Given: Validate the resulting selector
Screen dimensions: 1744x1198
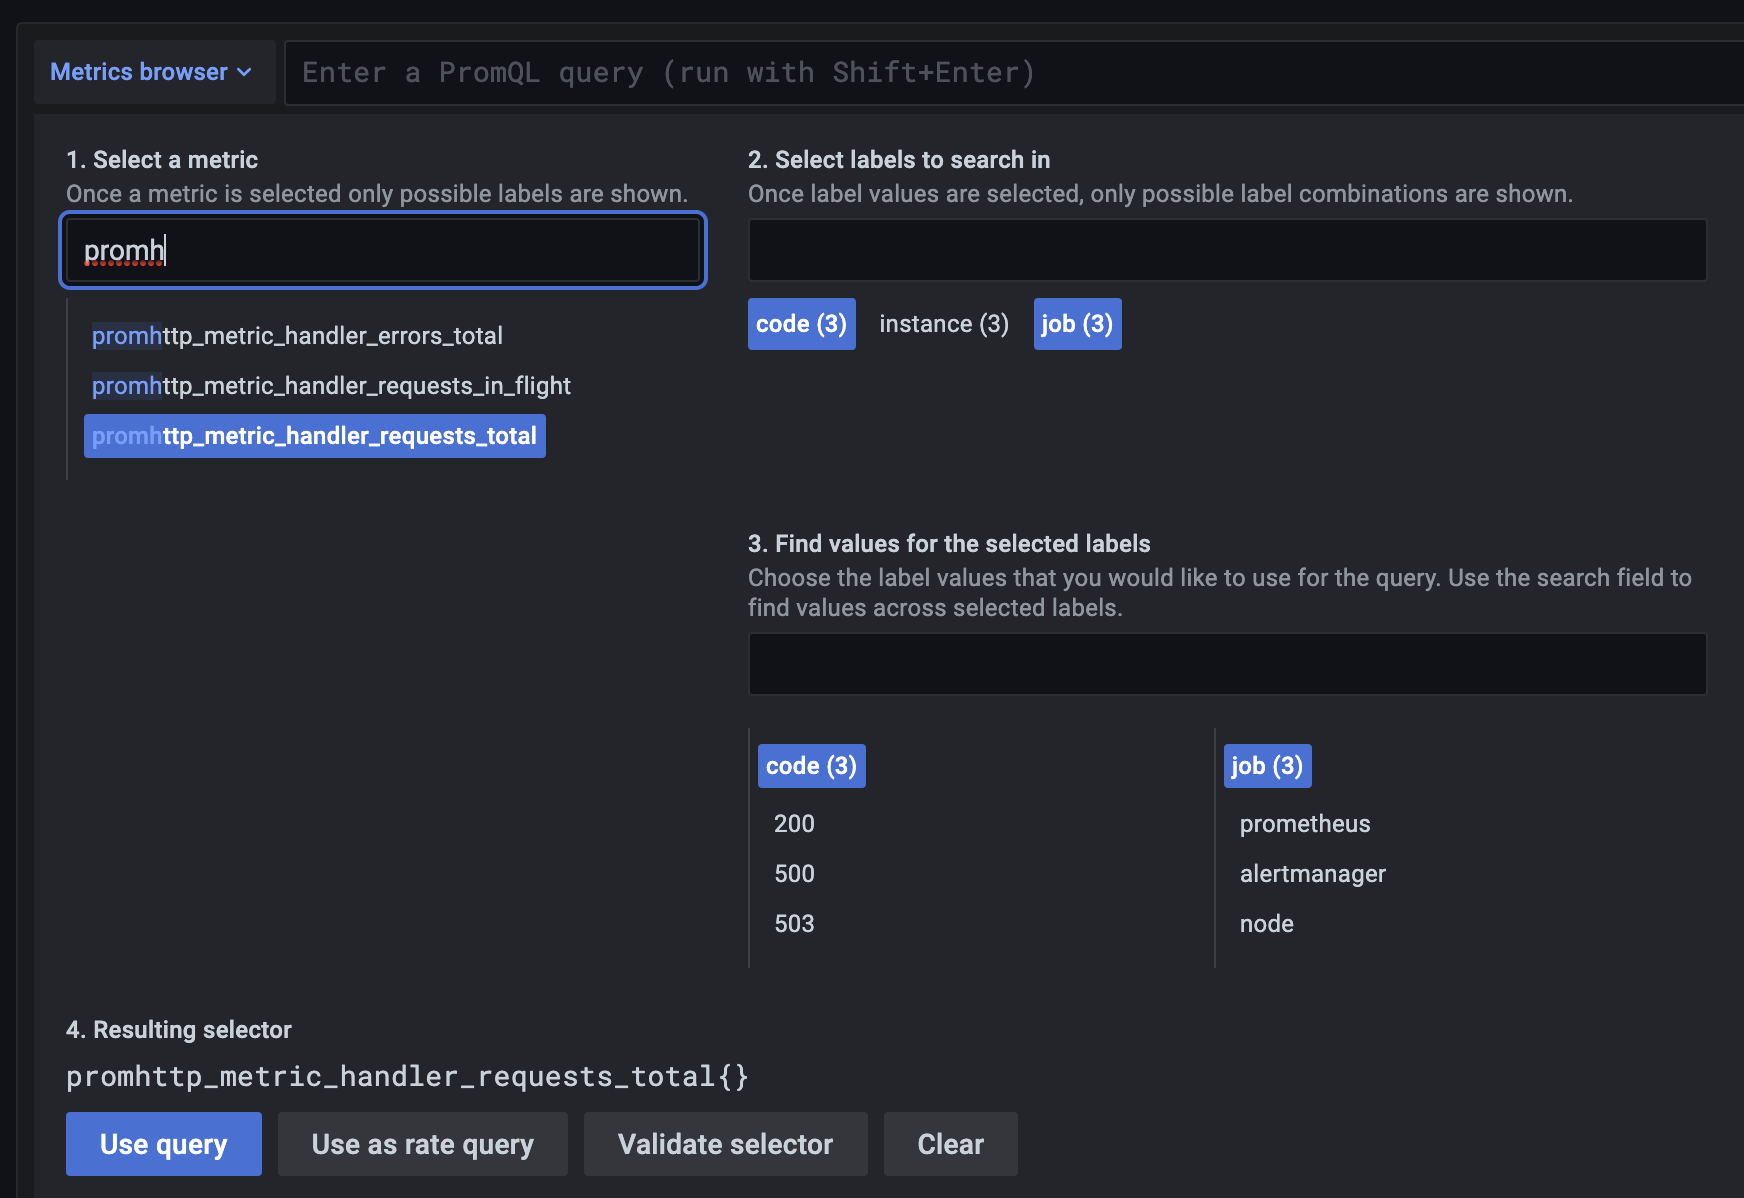Looking at the screenshot, I should click(725, 1143).
